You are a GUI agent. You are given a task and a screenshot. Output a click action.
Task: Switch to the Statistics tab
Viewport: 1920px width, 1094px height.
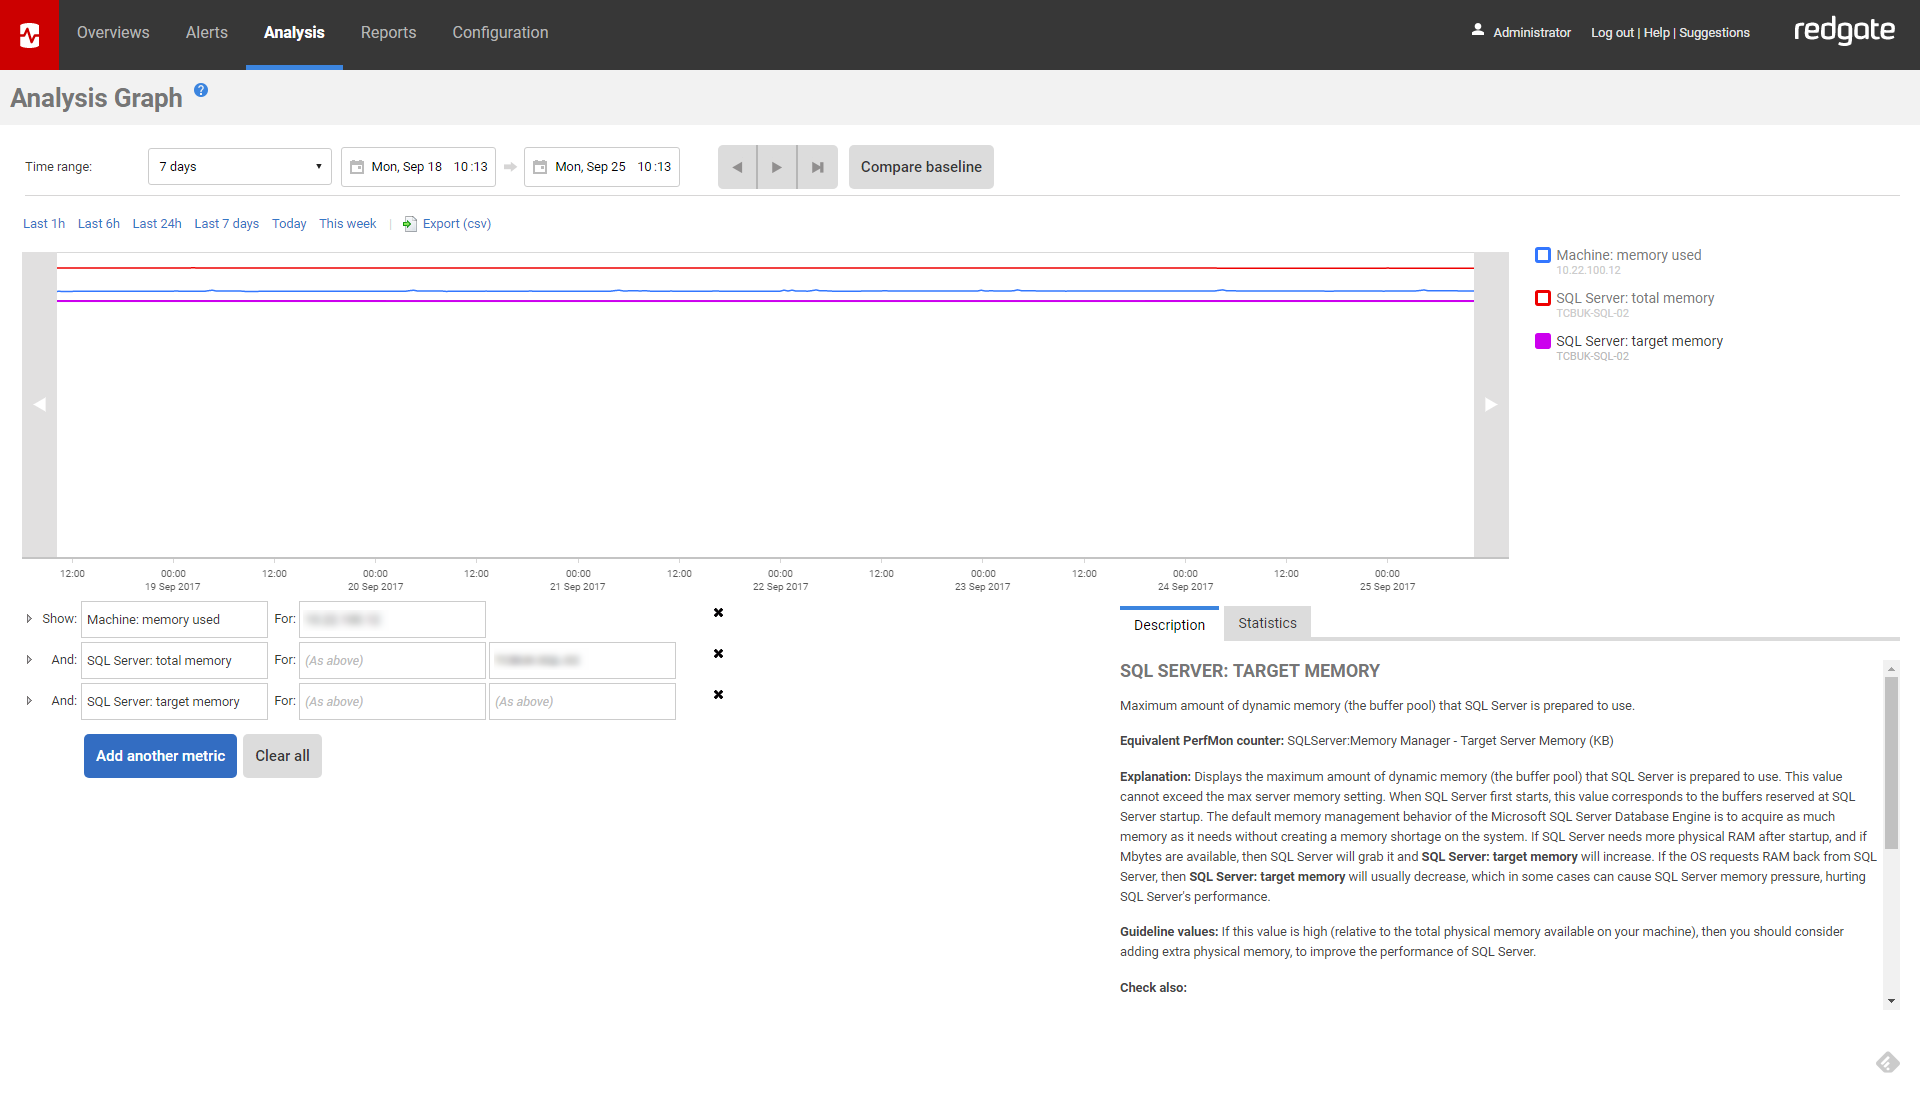click(1267, 623)
